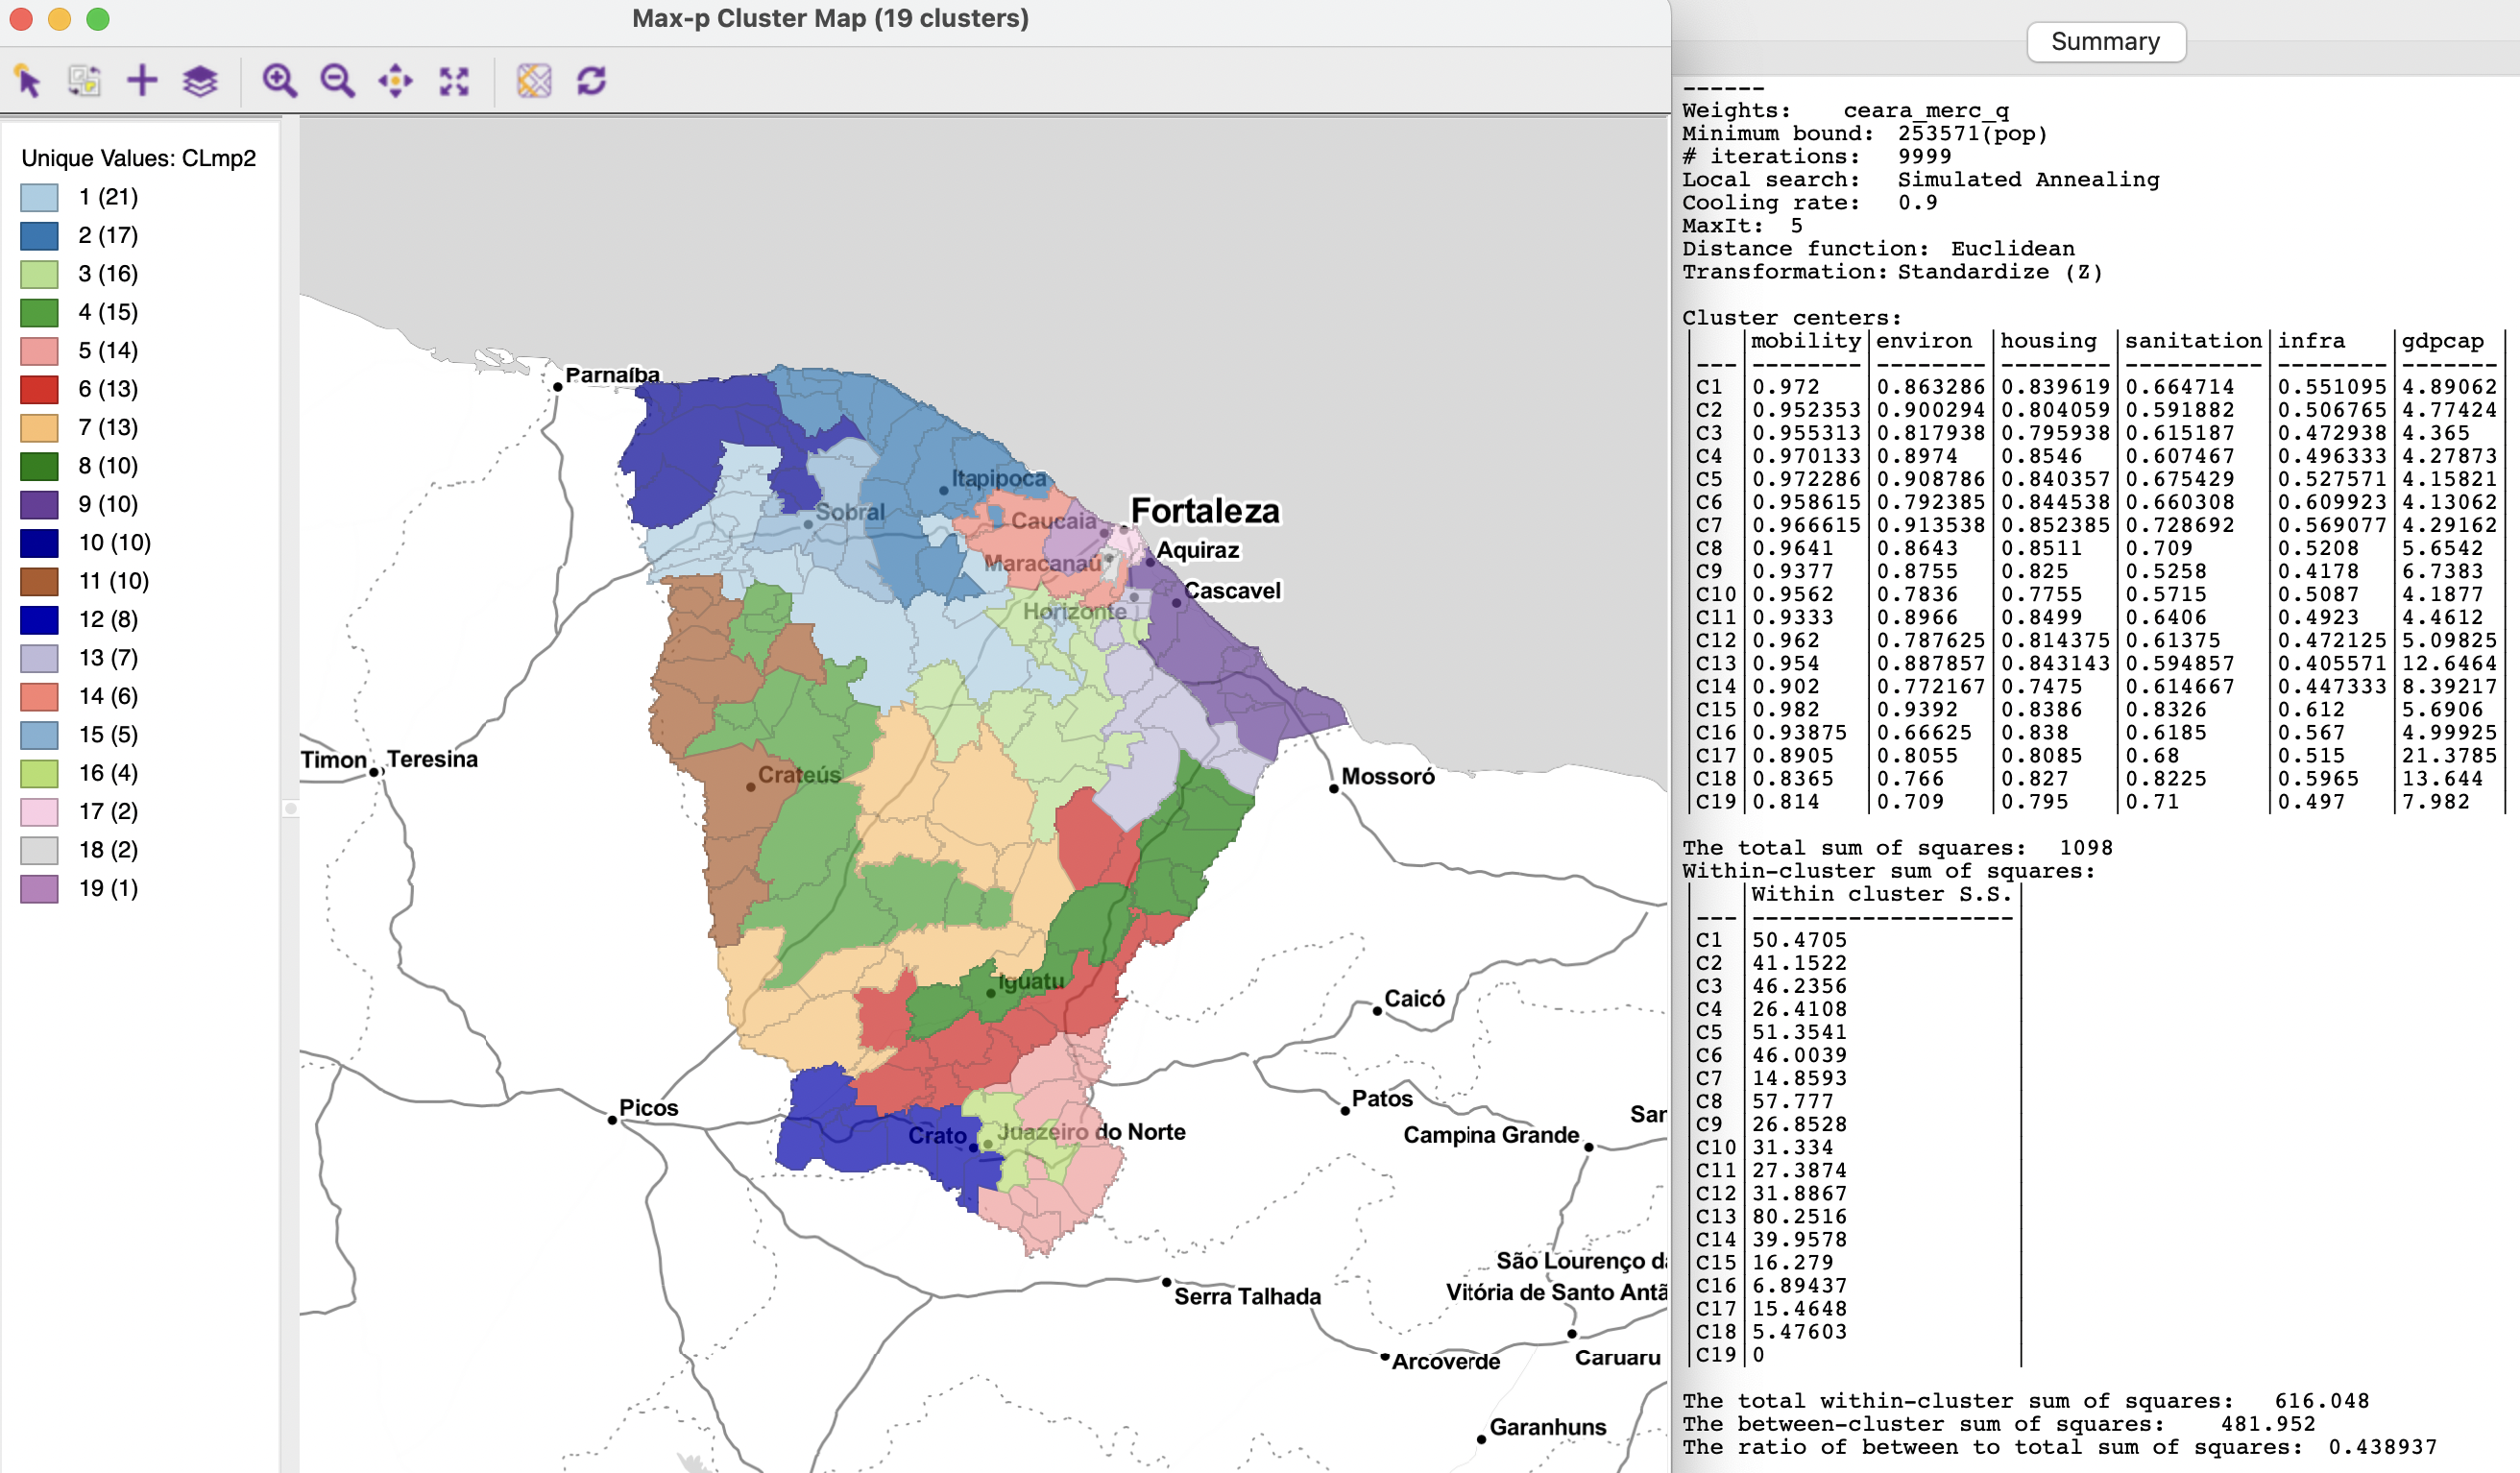Click the cluster 12 dark blue swatch

point(39,620)
